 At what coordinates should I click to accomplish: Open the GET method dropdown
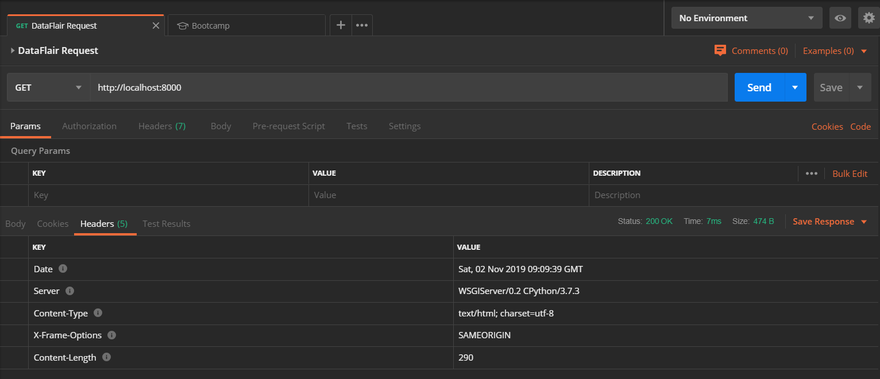(48, 88)
